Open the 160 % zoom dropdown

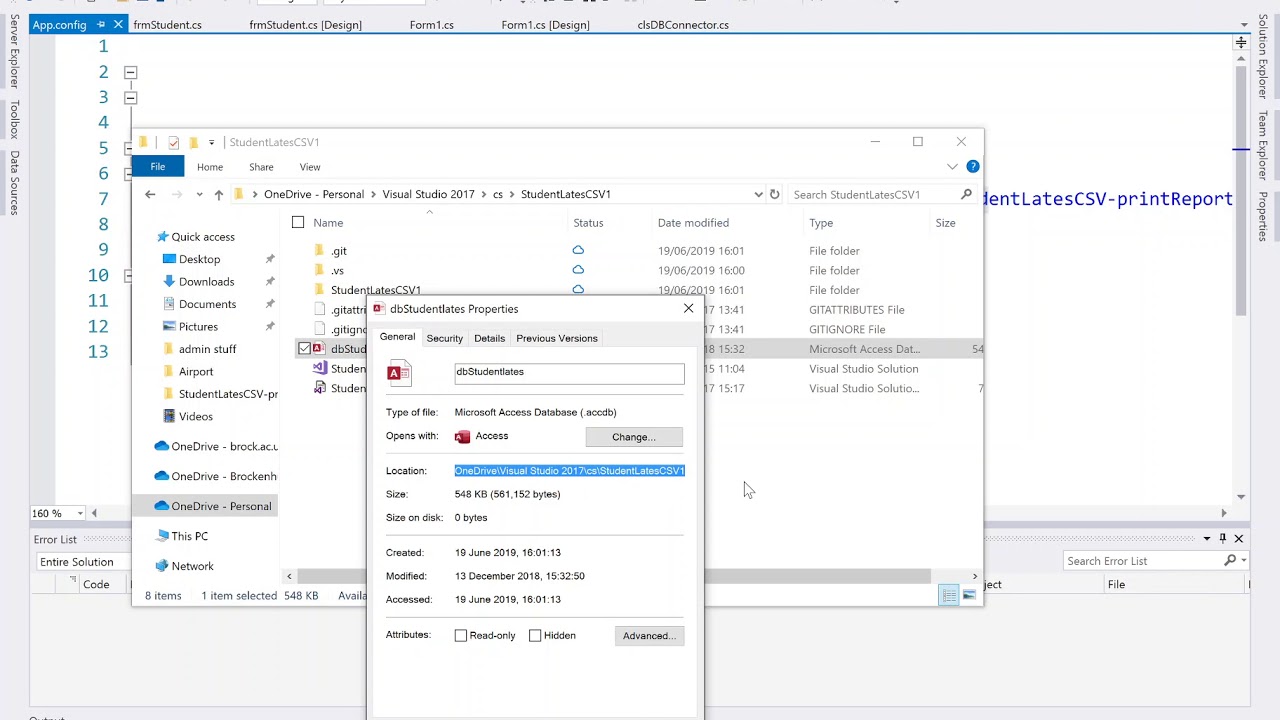point(80,513)
